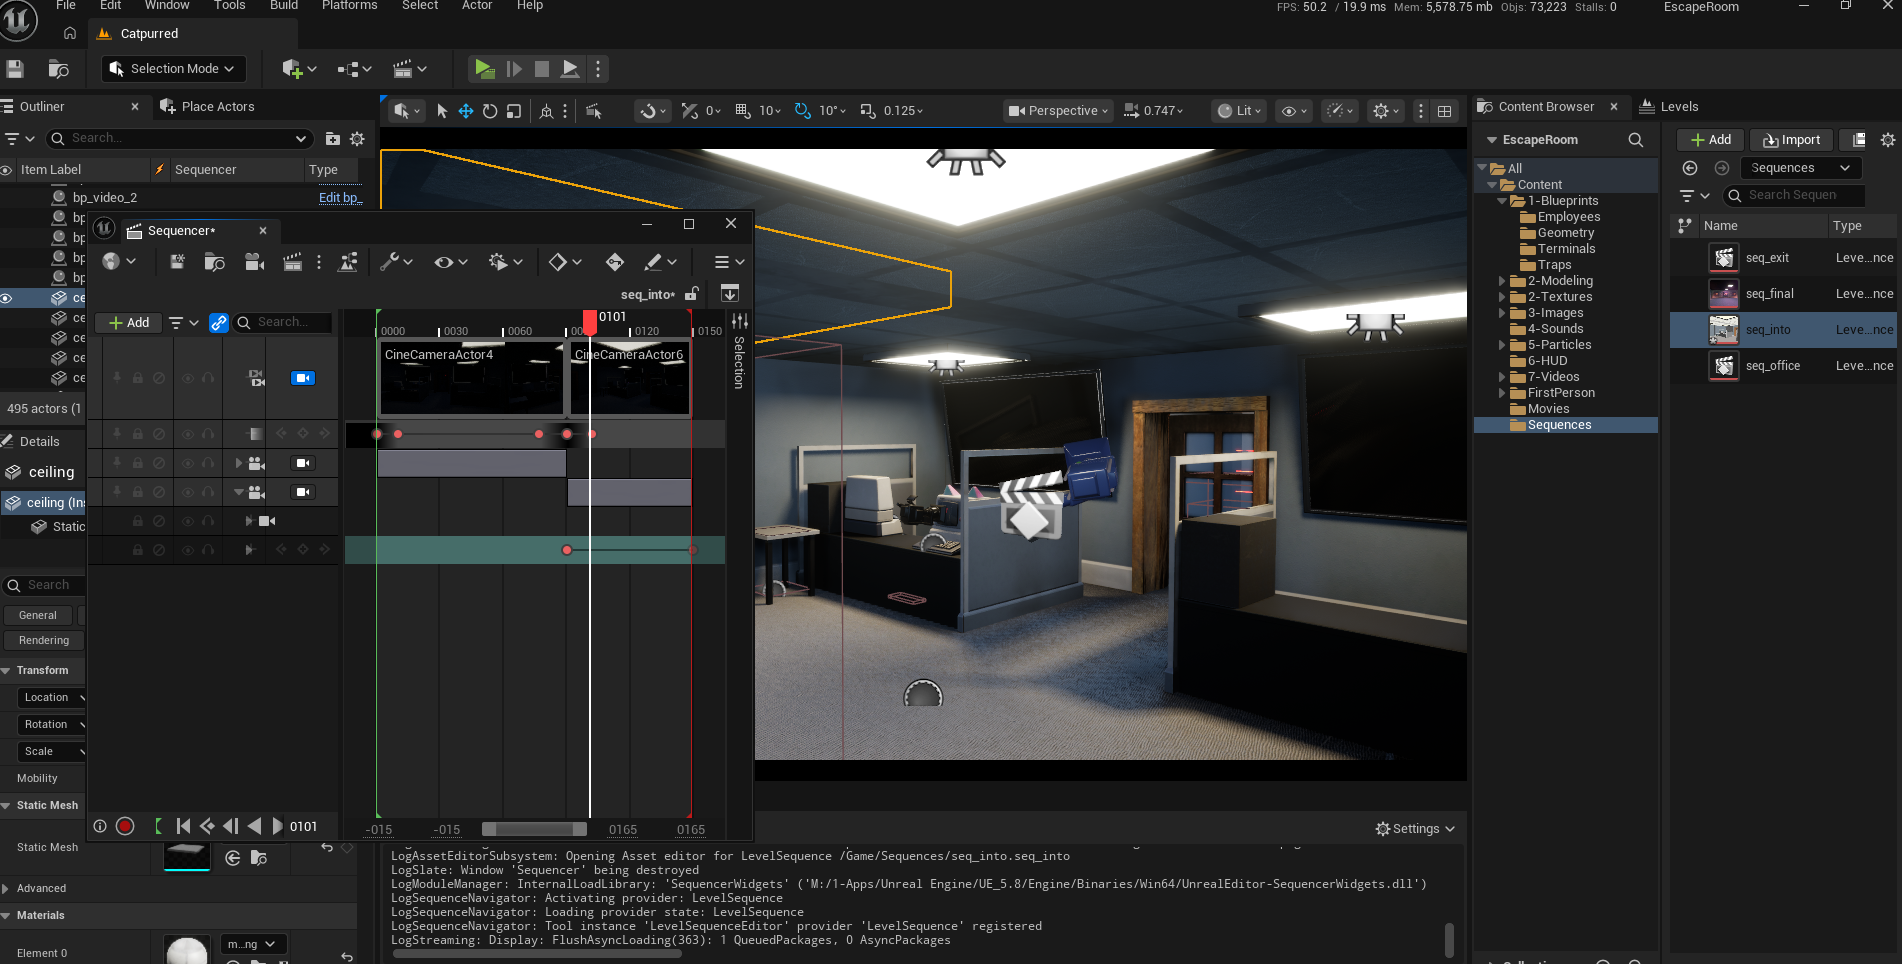Open the Output Log Settings dropdown
Viewport: 1902px width, 964px height.
(x=1415, y=829)
